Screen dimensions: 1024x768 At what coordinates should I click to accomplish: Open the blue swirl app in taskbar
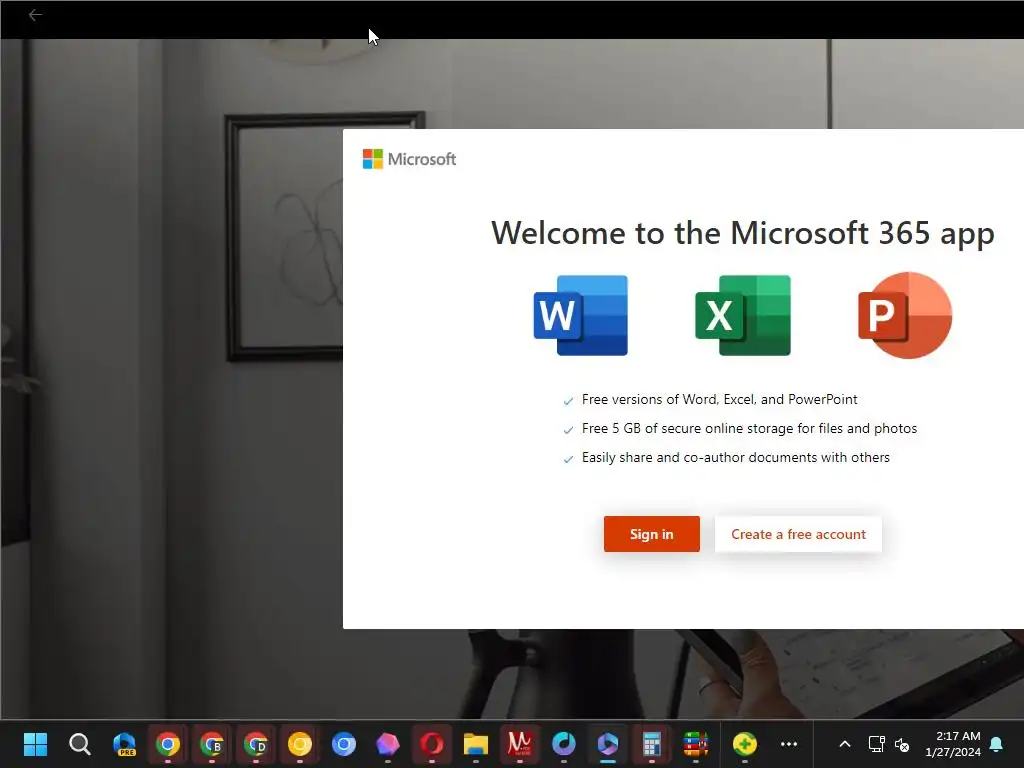(x=564, y=744)
